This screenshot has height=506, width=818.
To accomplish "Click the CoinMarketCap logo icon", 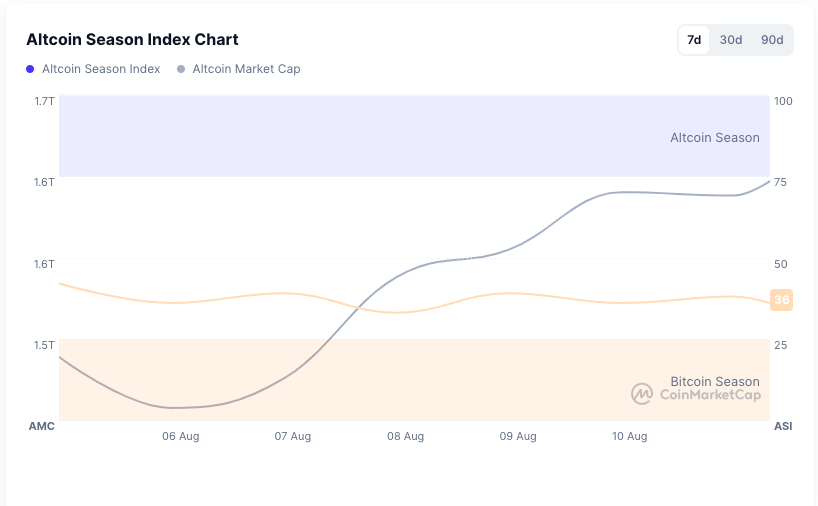I will 642,394.
